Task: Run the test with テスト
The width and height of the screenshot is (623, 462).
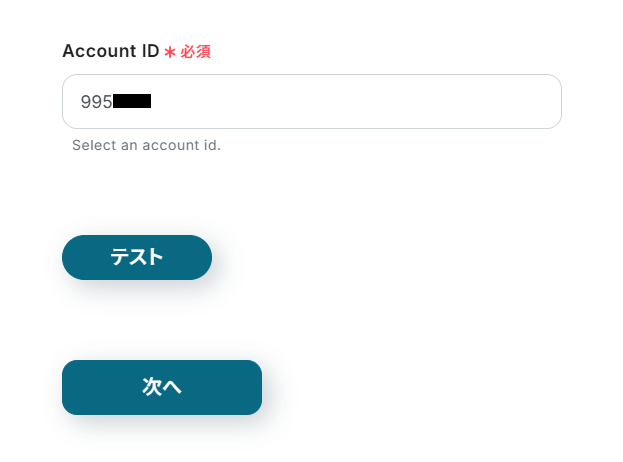Action: (x=137, y=257)
